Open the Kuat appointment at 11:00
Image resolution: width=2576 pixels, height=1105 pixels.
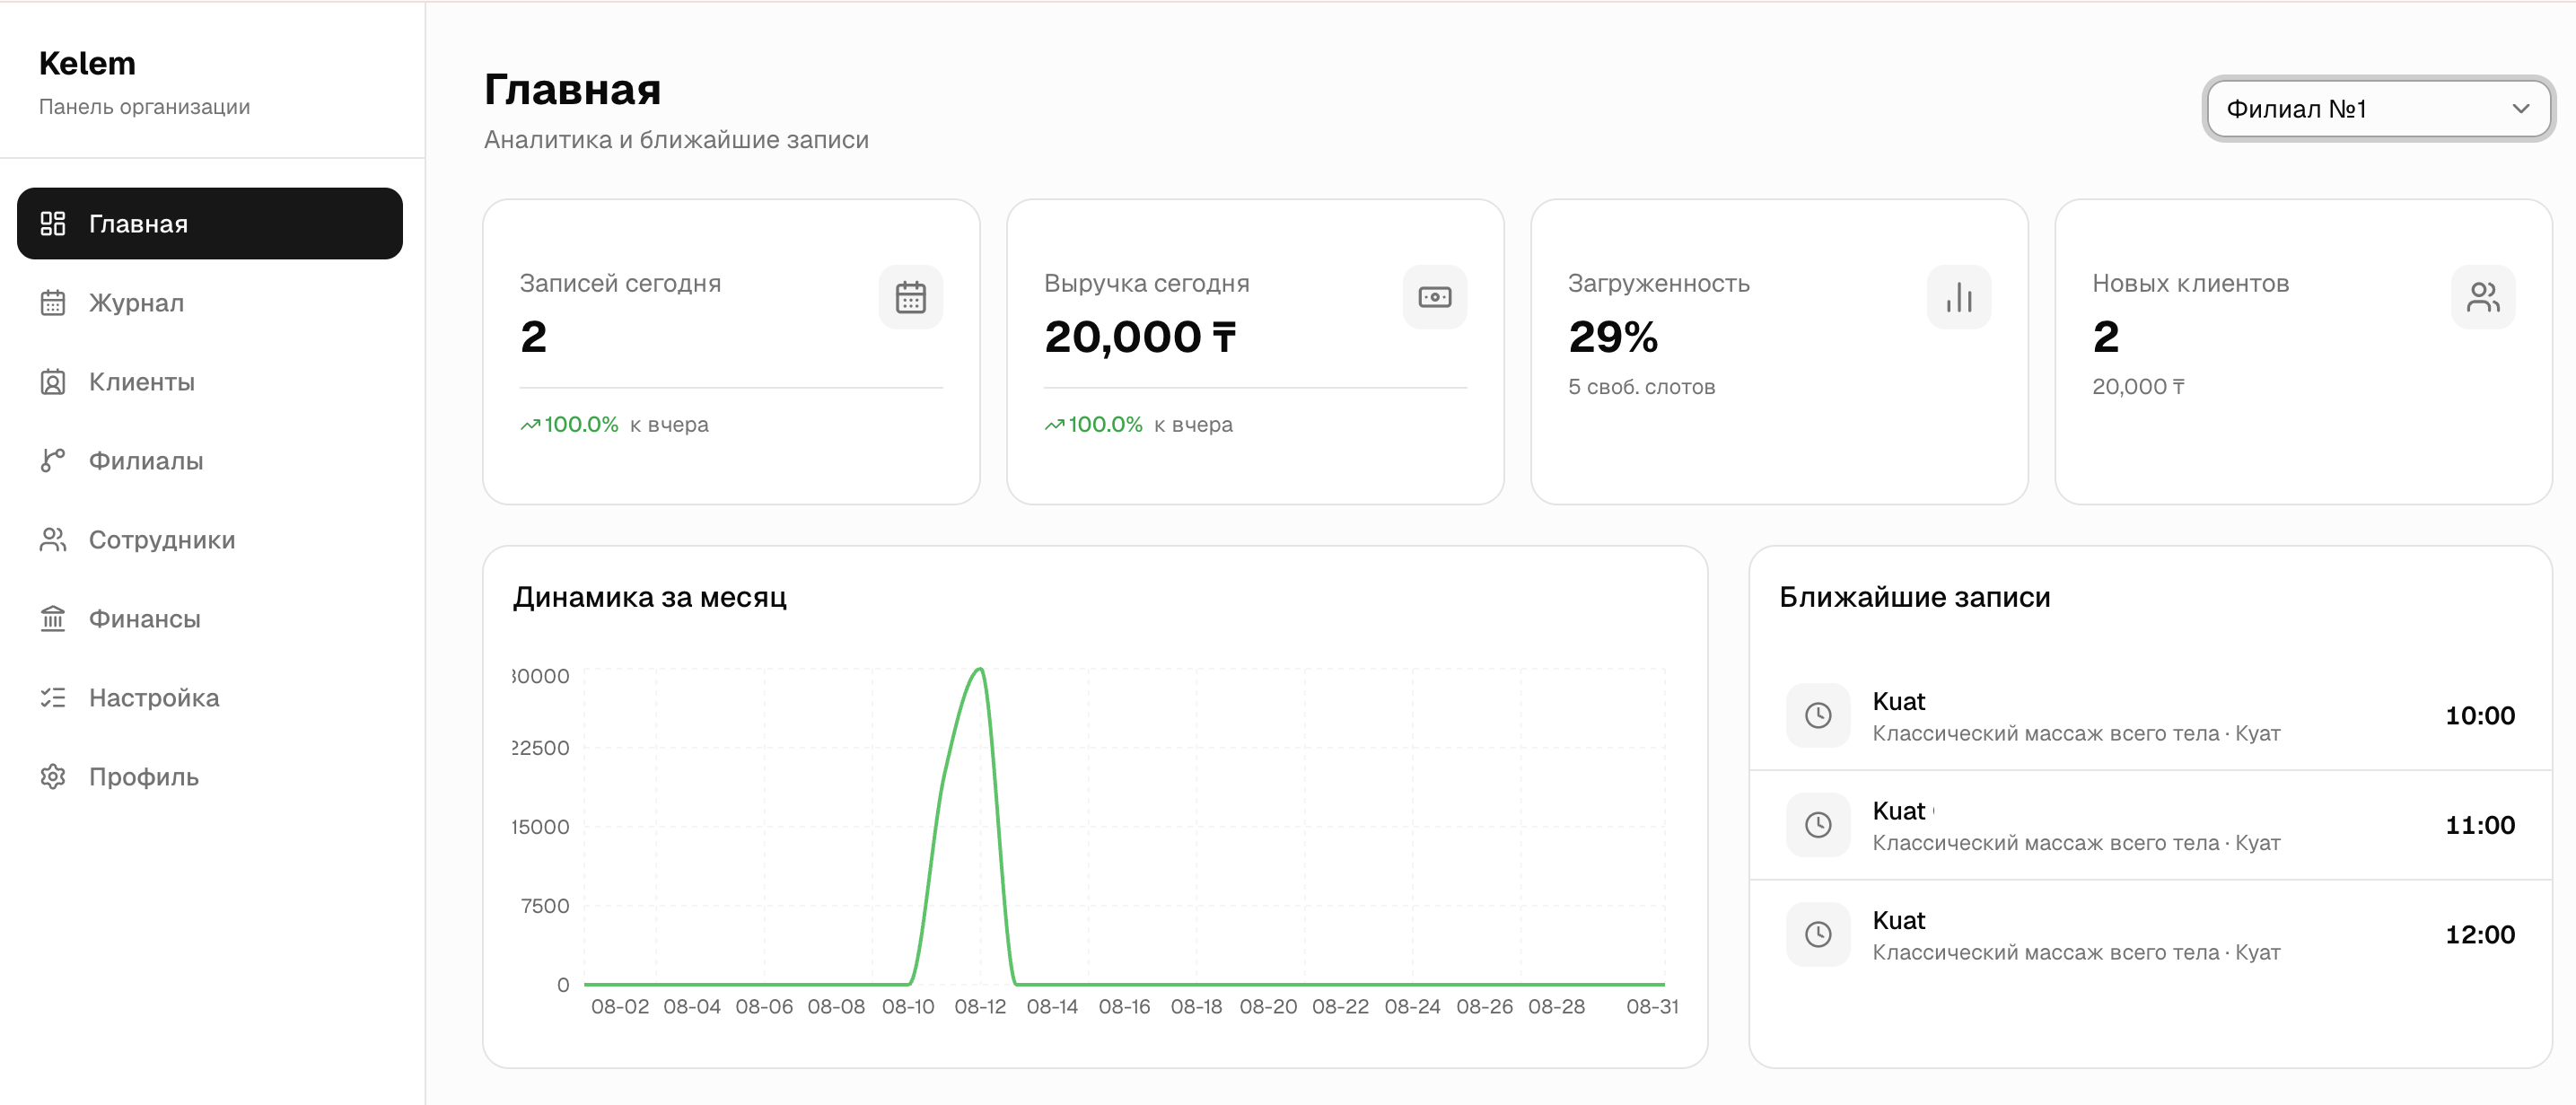point(2150,824)
